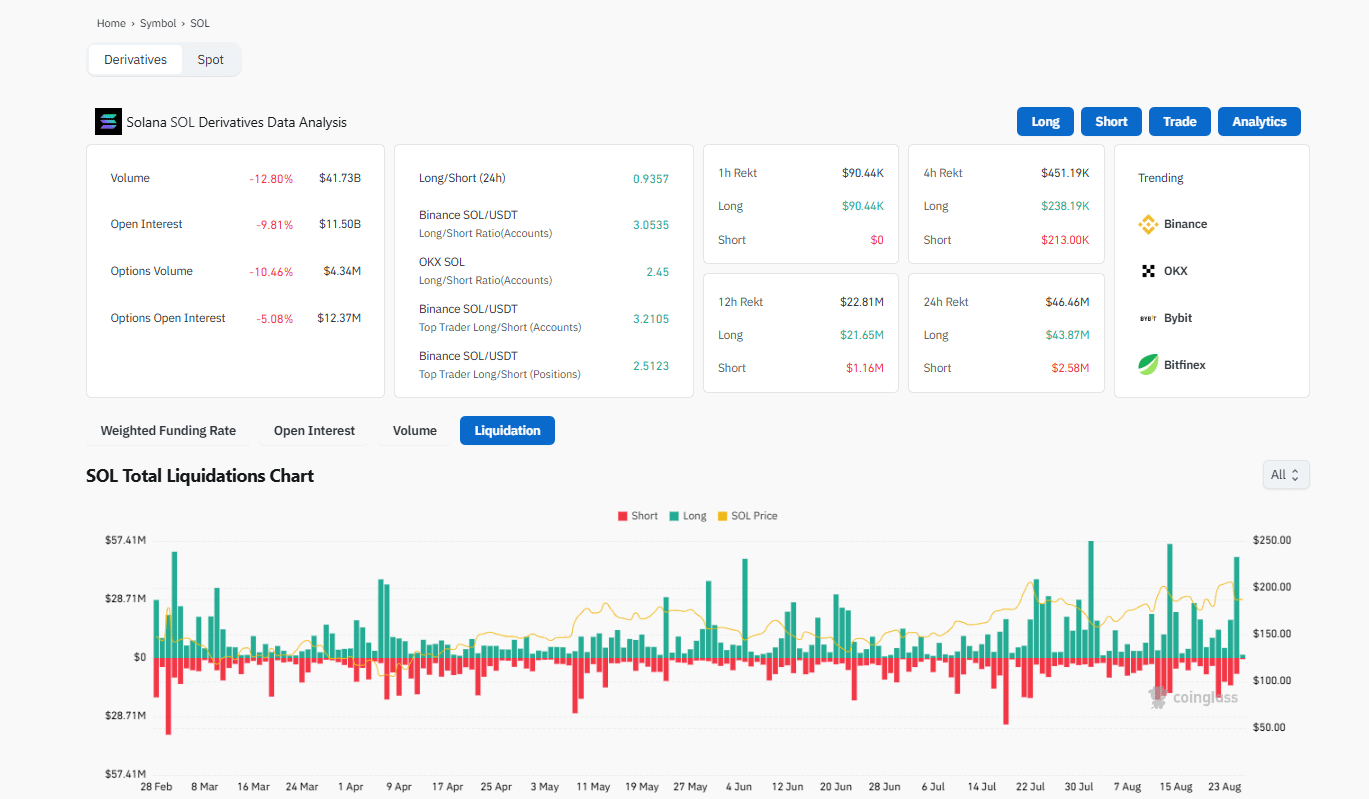
Task: Open the All time range dropdown
Action: click(x=1285, y=475)
